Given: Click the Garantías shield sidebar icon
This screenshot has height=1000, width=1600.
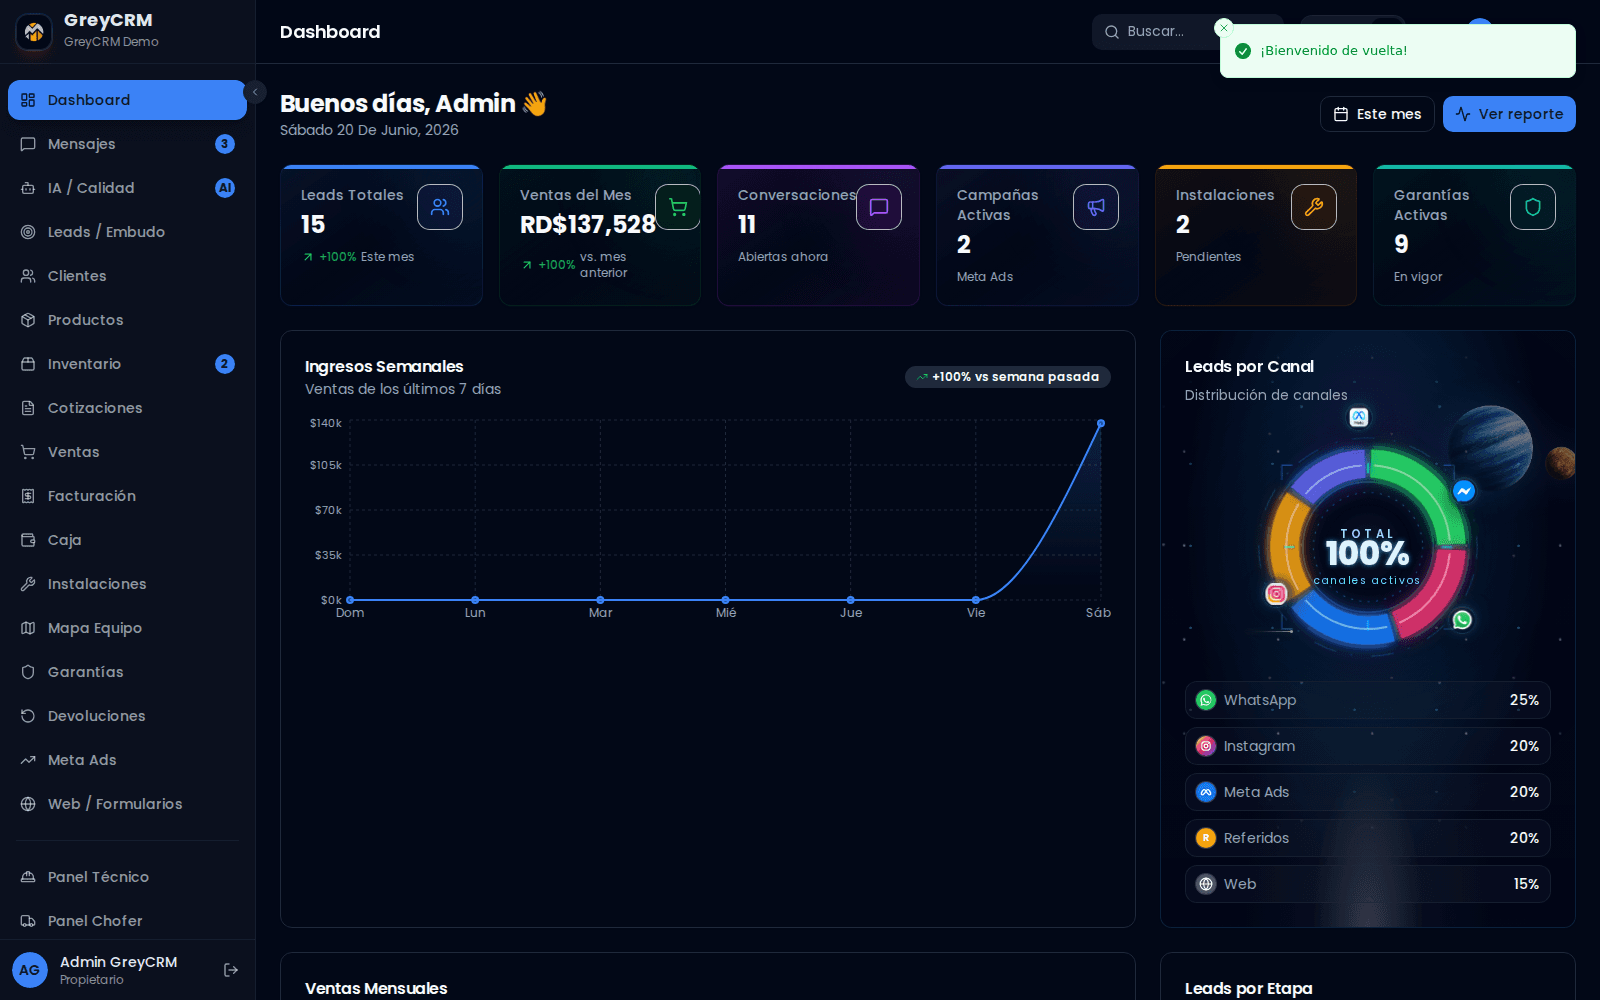Looking at the screenshot, I should (x=28, y=672).
